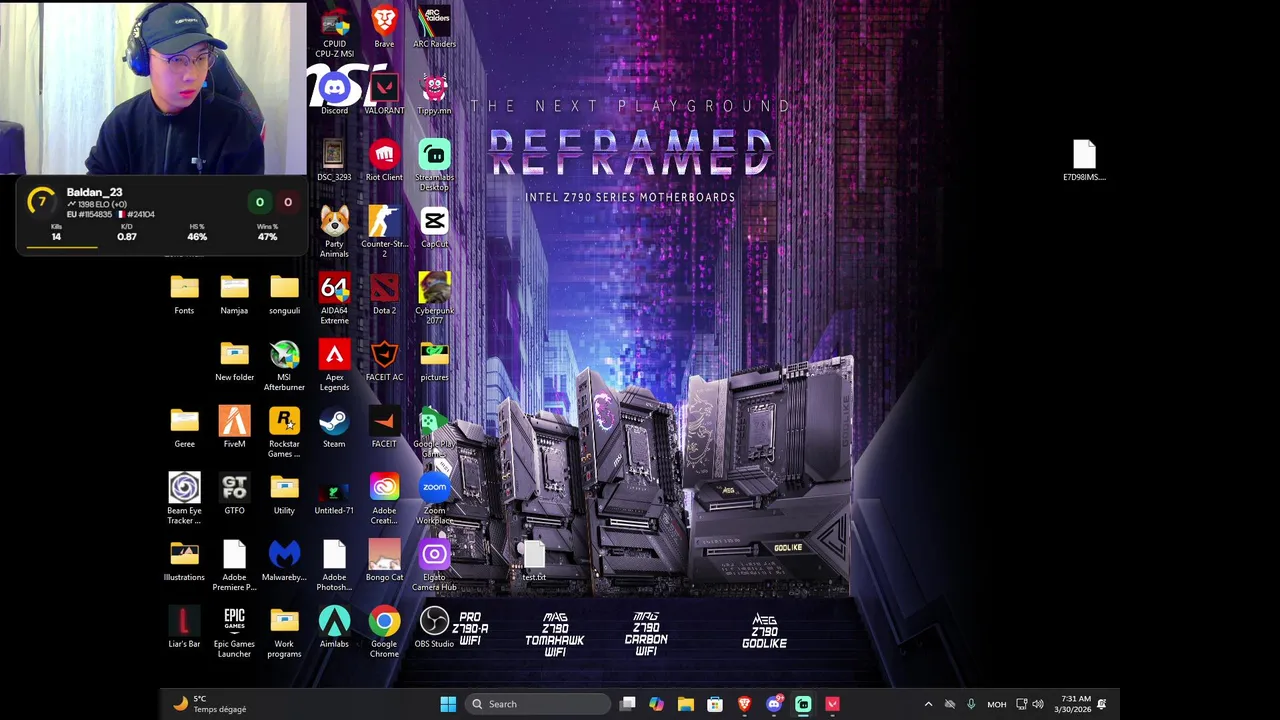Launch Steam from the desktop

click(334, 428)
